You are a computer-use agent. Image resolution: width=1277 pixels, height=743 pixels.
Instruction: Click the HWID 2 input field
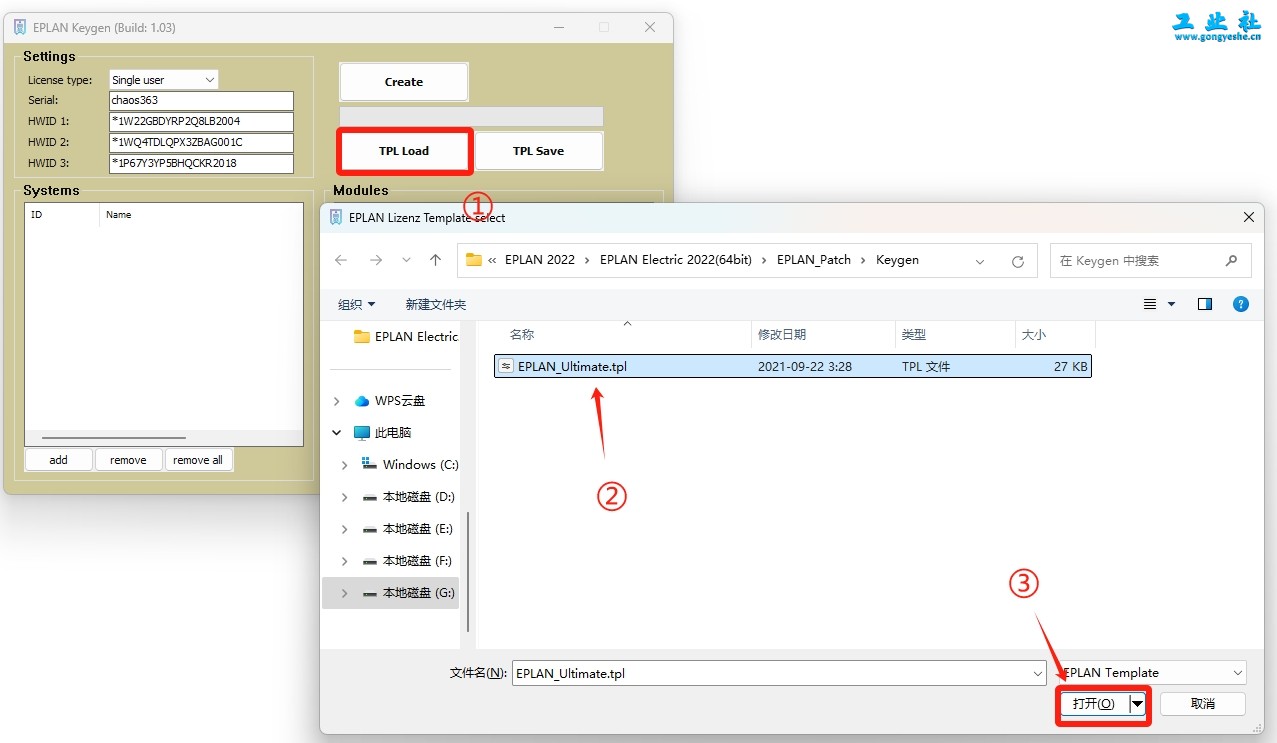201,142
